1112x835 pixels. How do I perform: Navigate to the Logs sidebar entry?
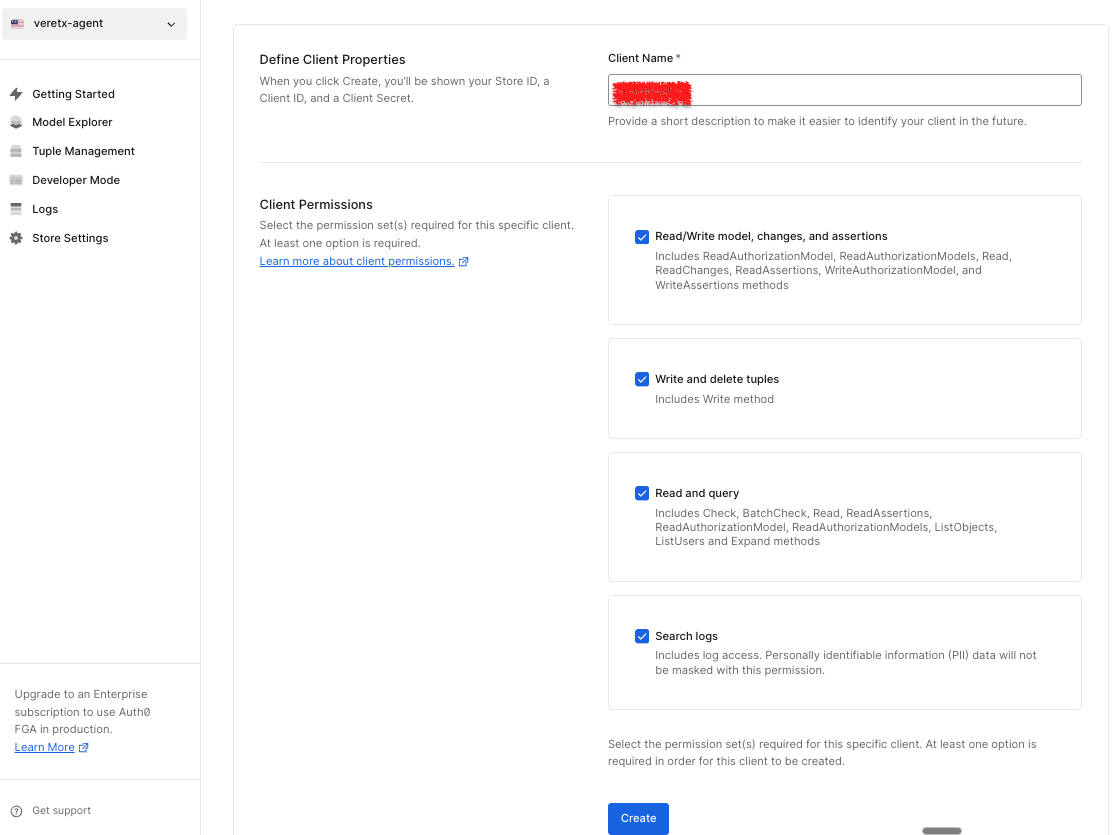[x=46, y=209]
